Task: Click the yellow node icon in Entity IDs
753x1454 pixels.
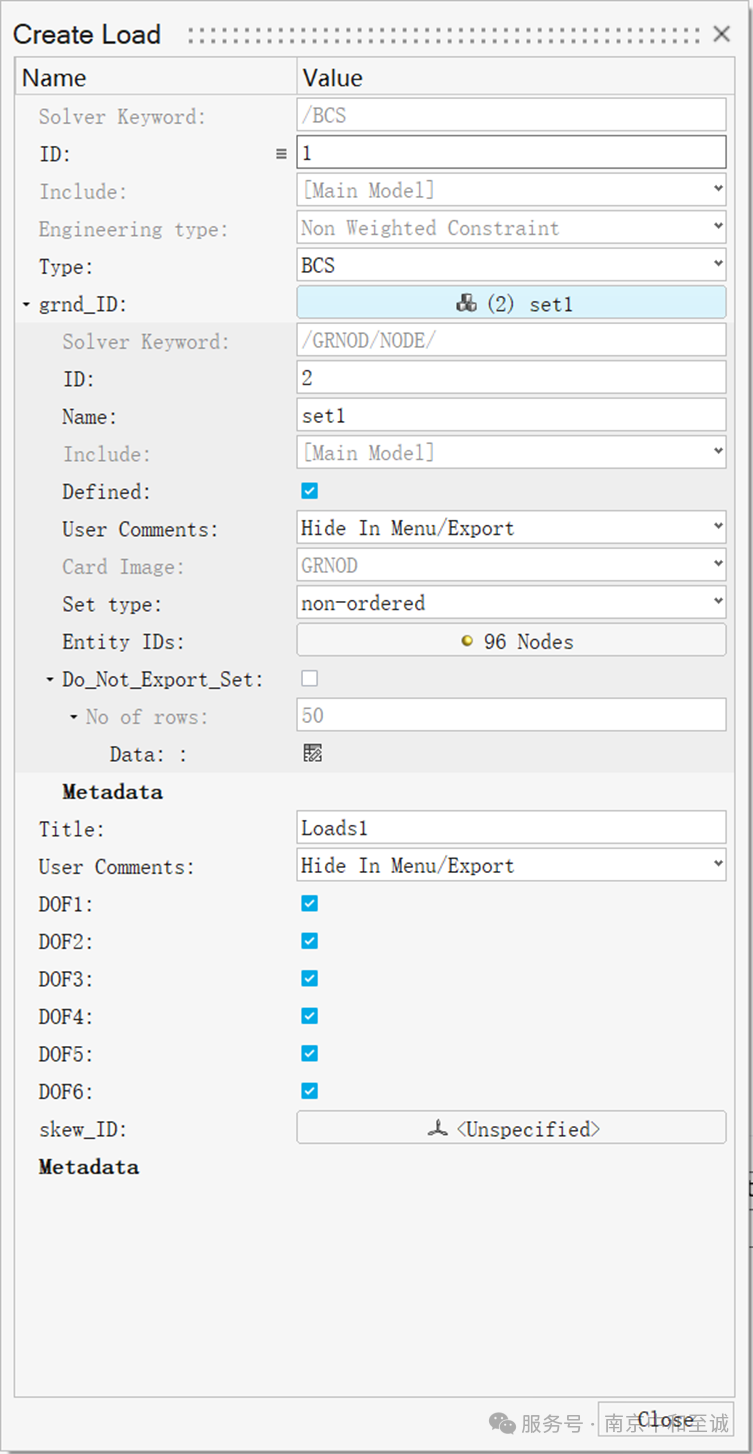Action: pos(466,641)
